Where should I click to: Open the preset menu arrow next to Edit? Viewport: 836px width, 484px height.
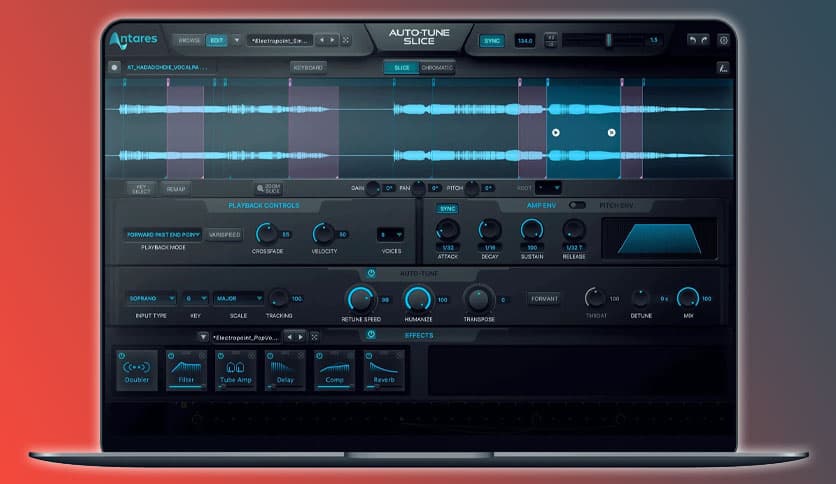[237, 40]
